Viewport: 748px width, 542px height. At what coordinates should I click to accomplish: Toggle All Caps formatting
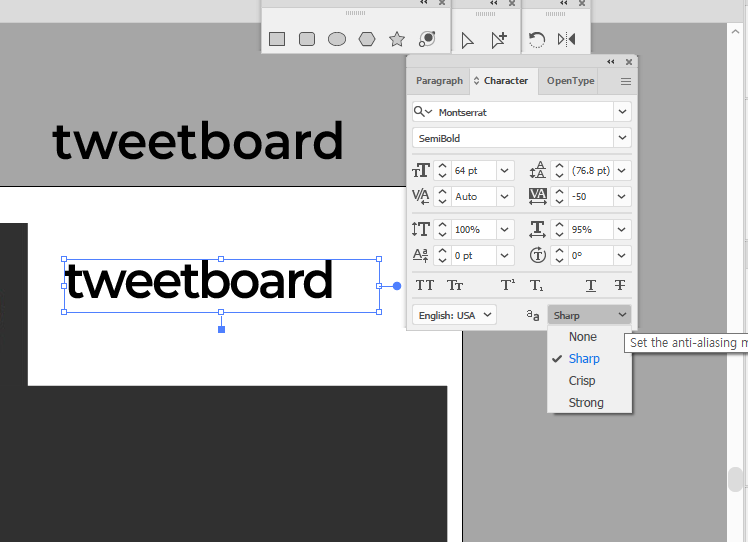425,285
